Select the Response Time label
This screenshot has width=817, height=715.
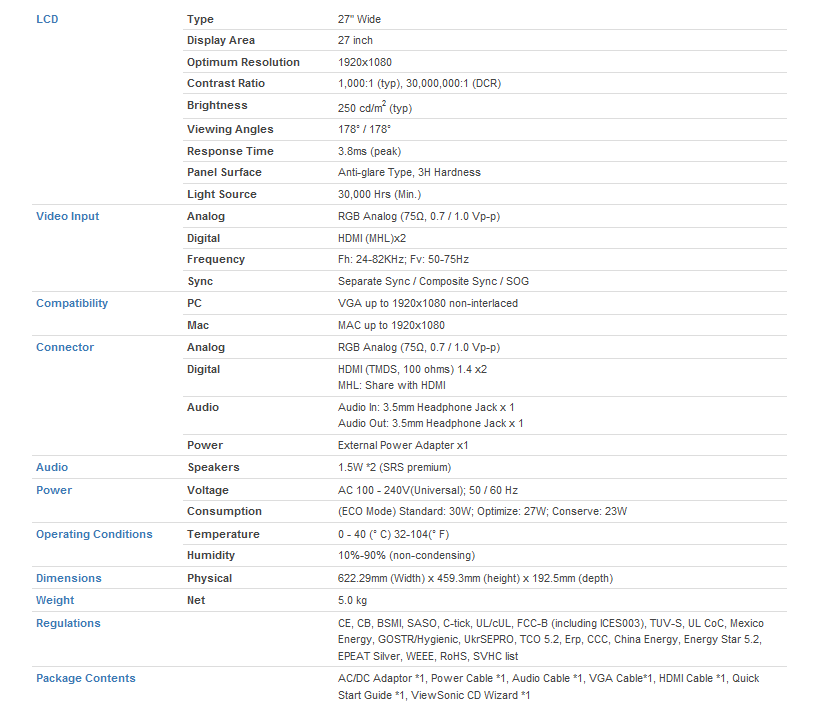click(230, 151)
